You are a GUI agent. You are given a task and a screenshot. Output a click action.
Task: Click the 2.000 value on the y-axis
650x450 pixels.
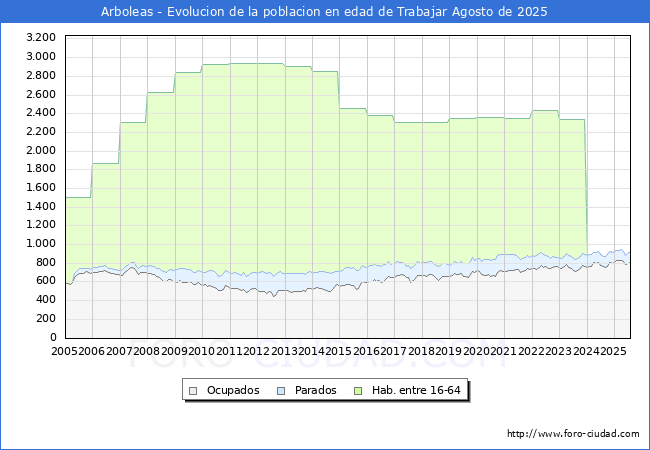pyautogui.click(x=40, y=150)
